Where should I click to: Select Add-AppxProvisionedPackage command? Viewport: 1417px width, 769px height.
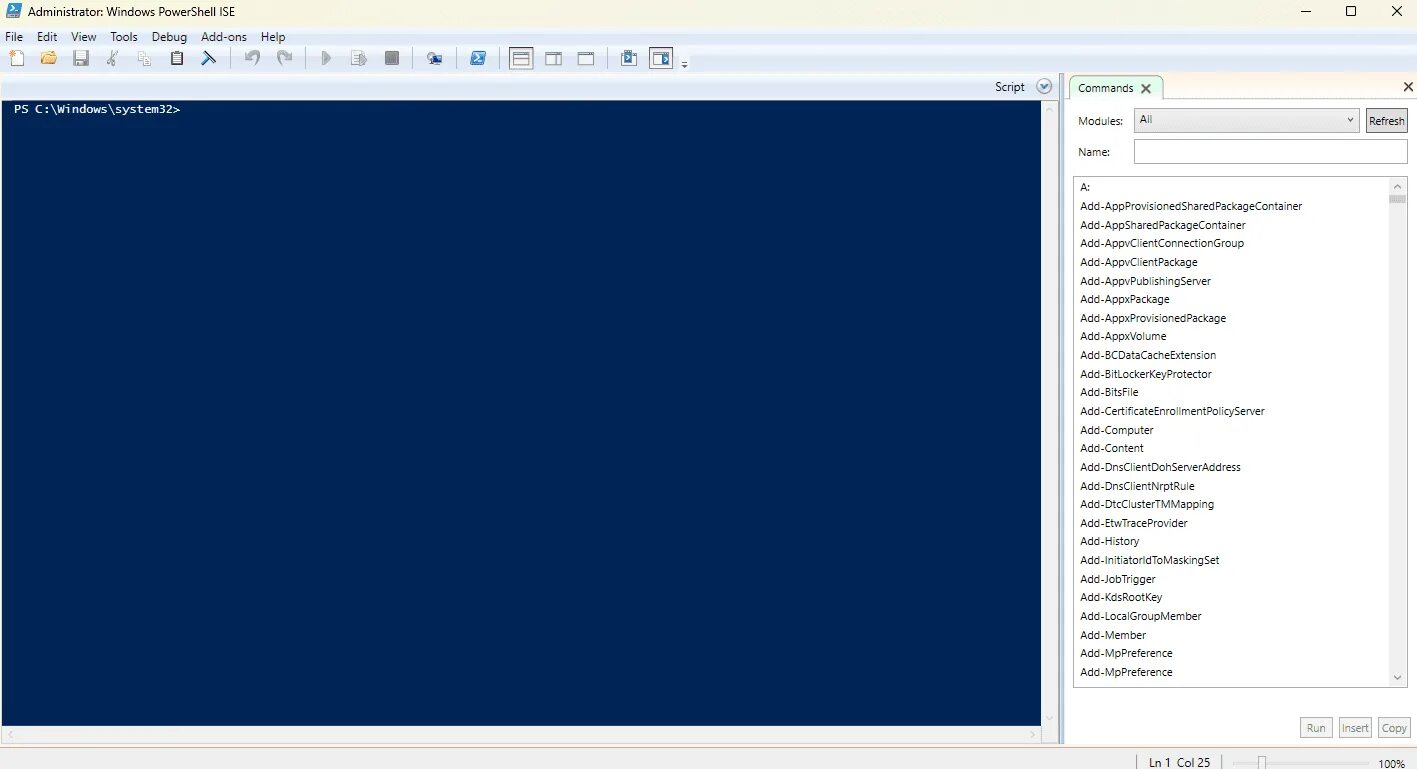1152,318
